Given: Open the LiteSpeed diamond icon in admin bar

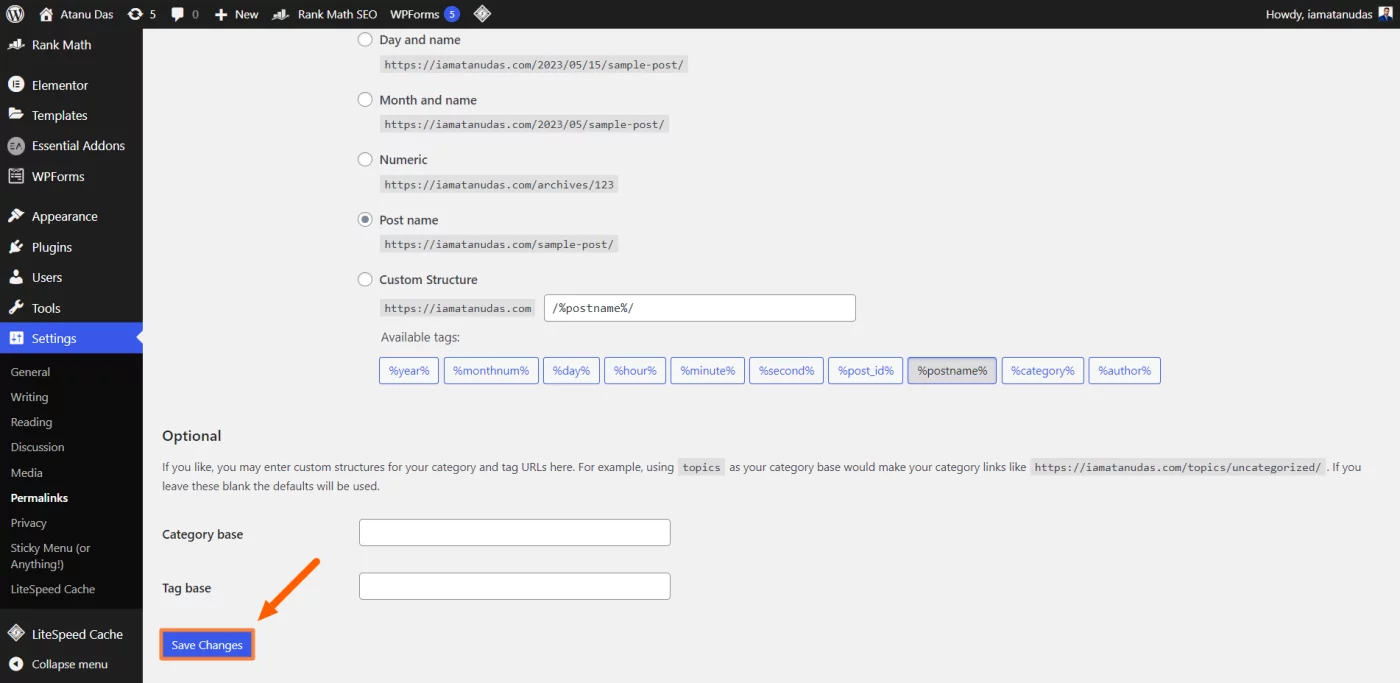Looking at the screenshot, I should pos(481,14).
